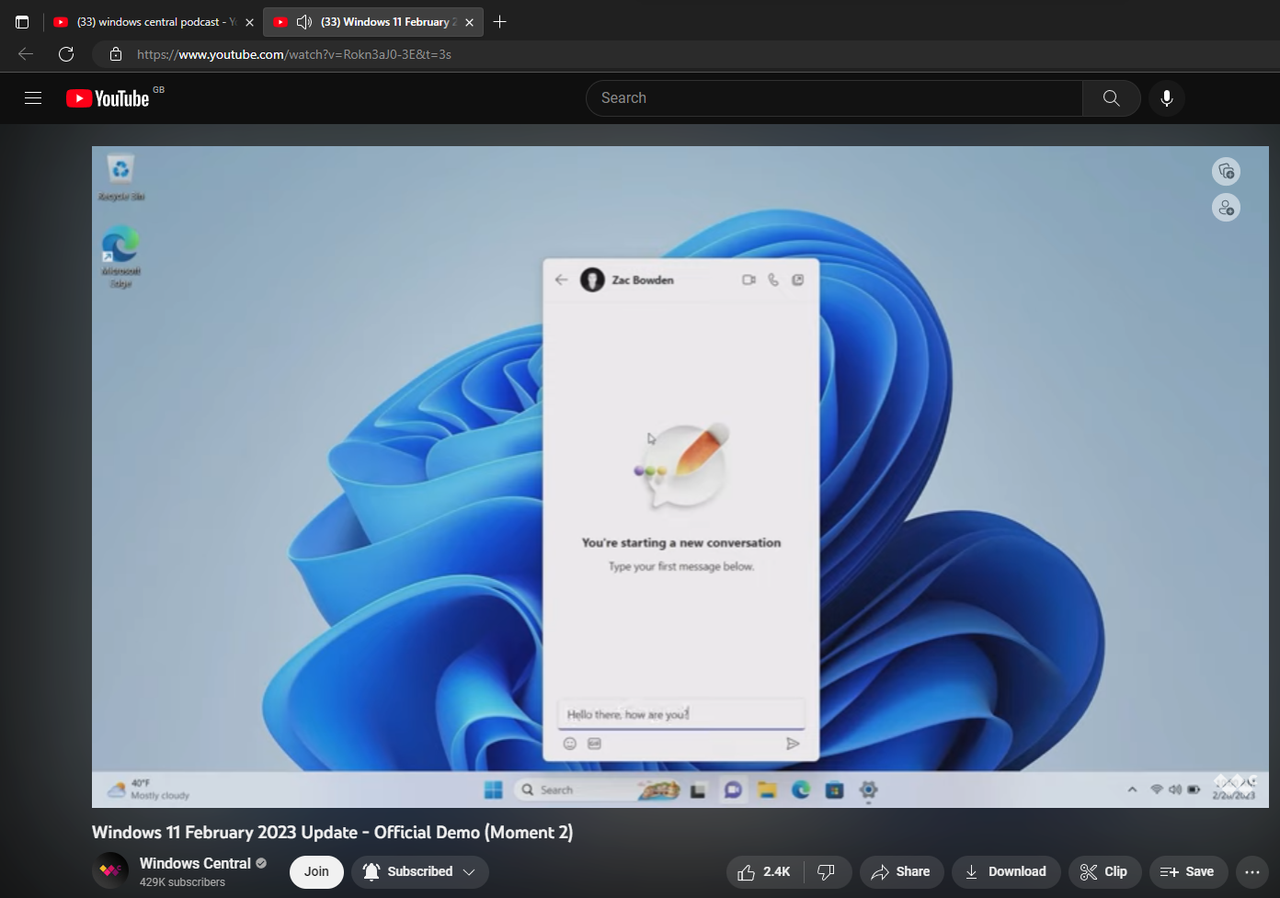Go back in Zac Bowden chat
The height and width of the screenshot is (898, 1280).
pyautogui.click(x=561, y=280)
